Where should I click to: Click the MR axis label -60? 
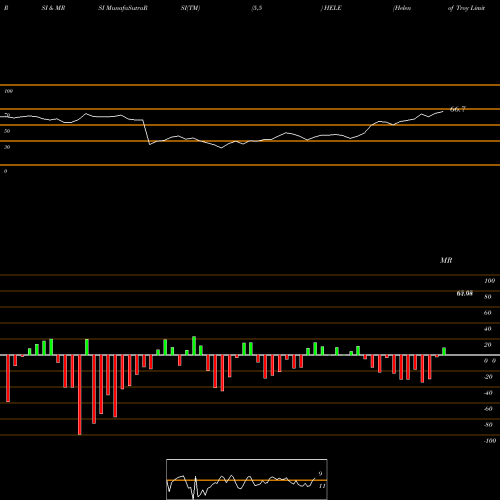[488, 409]
